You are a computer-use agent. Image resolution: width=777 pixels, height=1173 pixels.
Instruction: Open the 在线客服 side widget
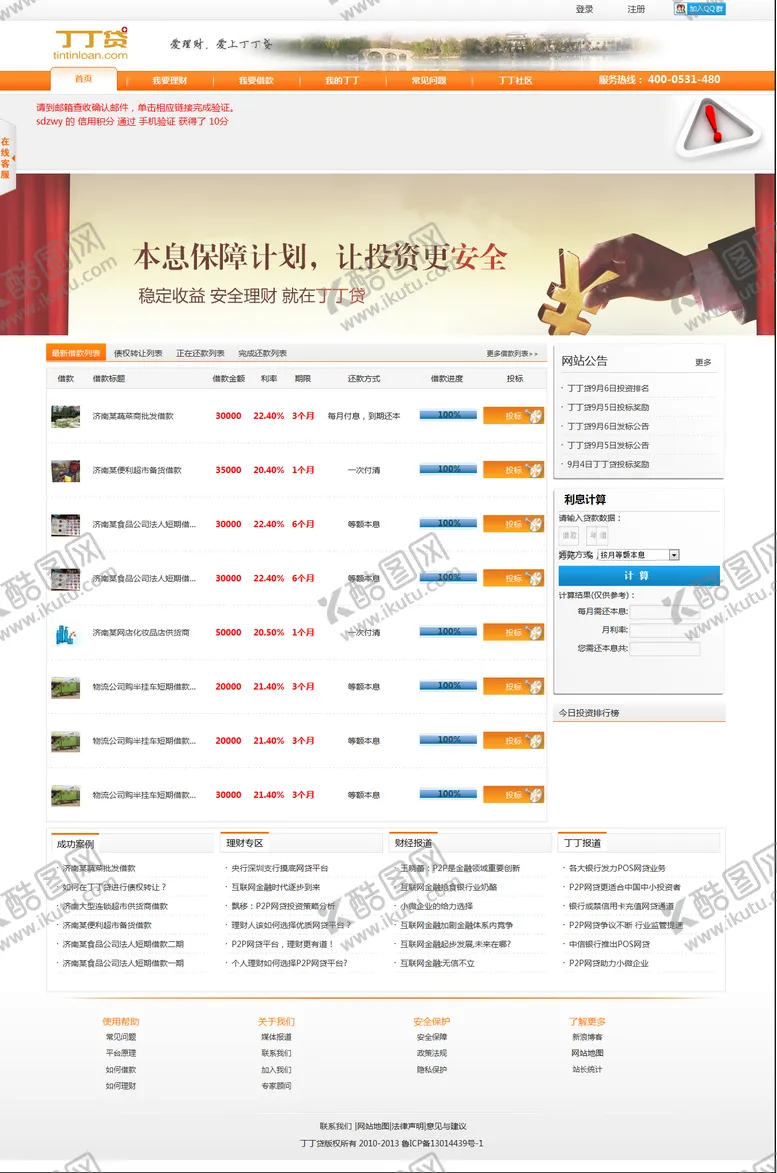(x=6, y=158)
